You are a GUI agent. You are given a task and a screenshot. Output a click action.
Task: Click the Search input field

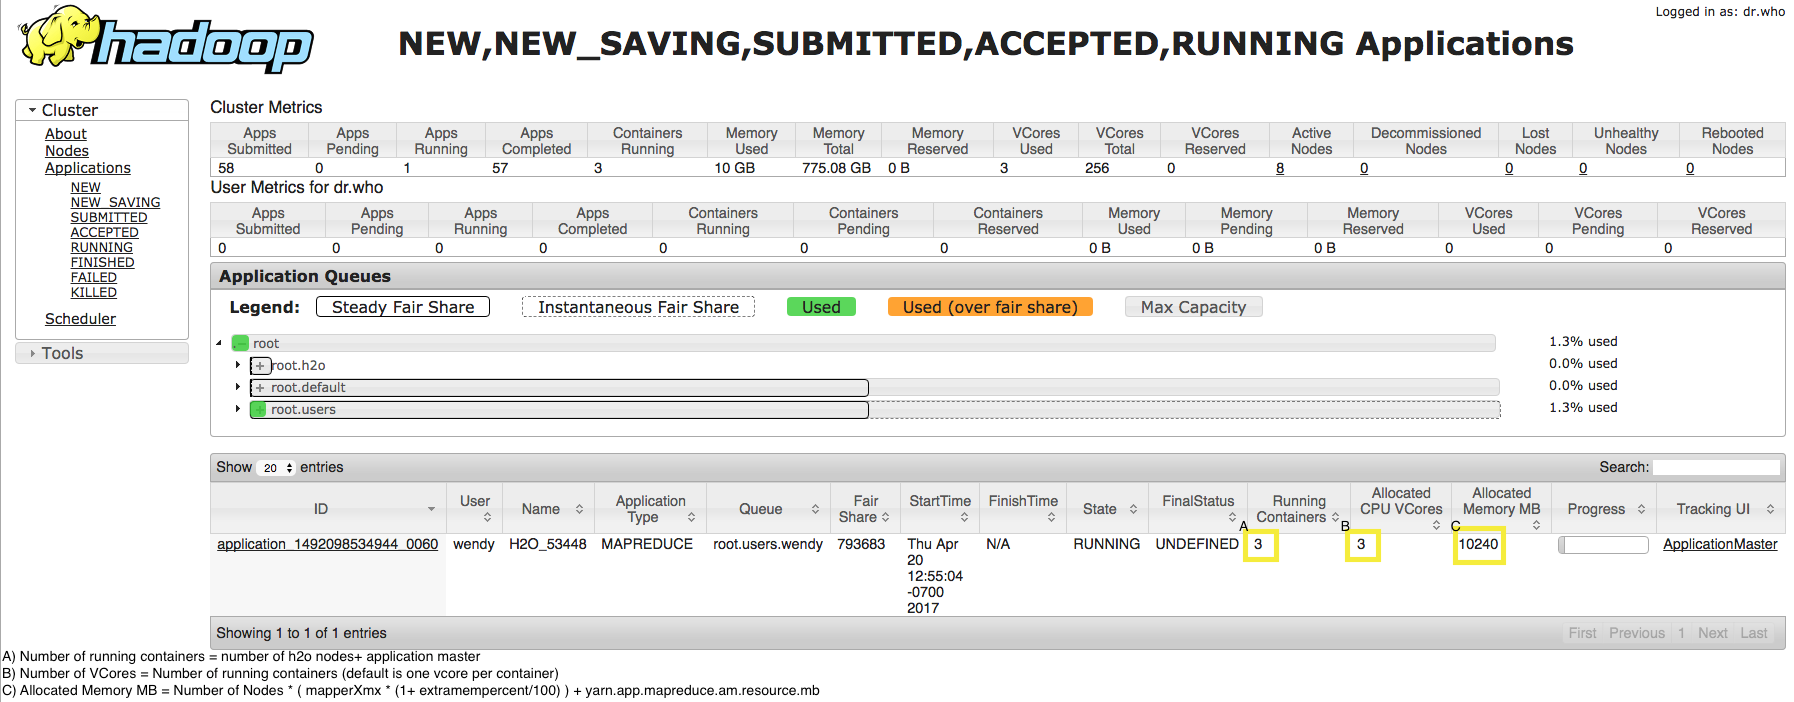click(x=1716, y=467)
